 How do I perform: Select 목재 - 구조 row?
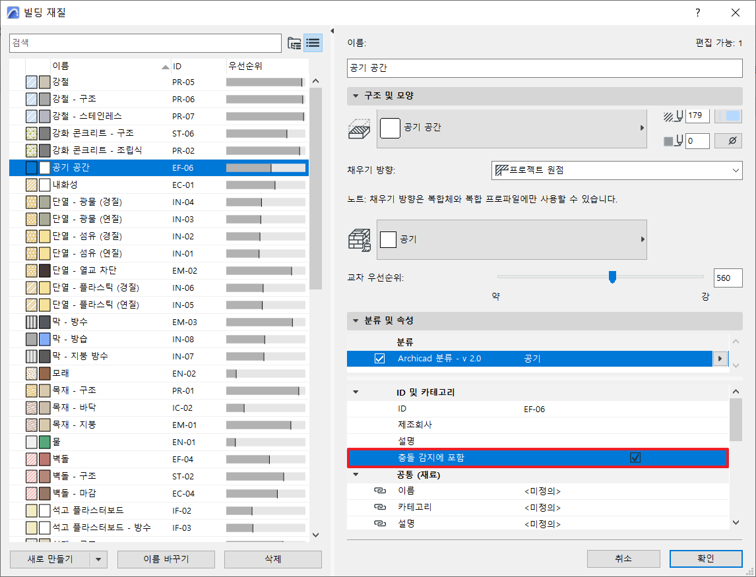[x=159, y=390]
